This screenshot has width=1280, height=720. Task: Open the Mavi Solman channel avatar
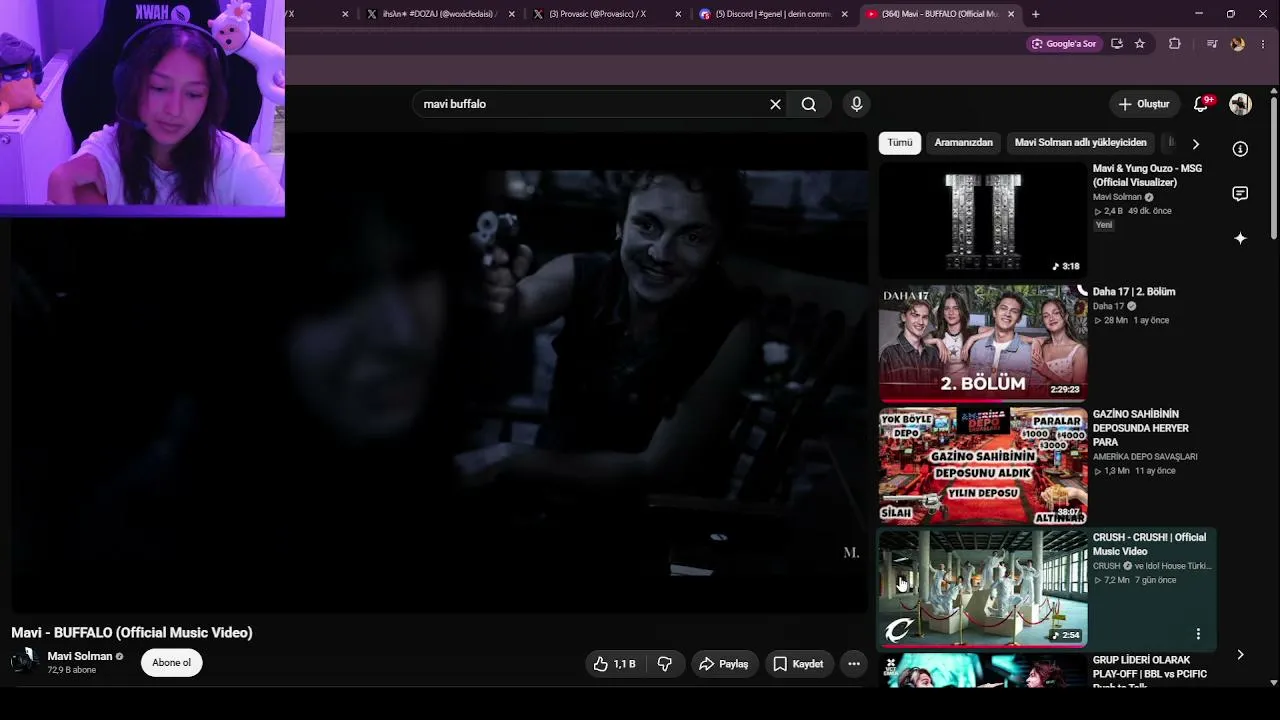click(25, 662)
